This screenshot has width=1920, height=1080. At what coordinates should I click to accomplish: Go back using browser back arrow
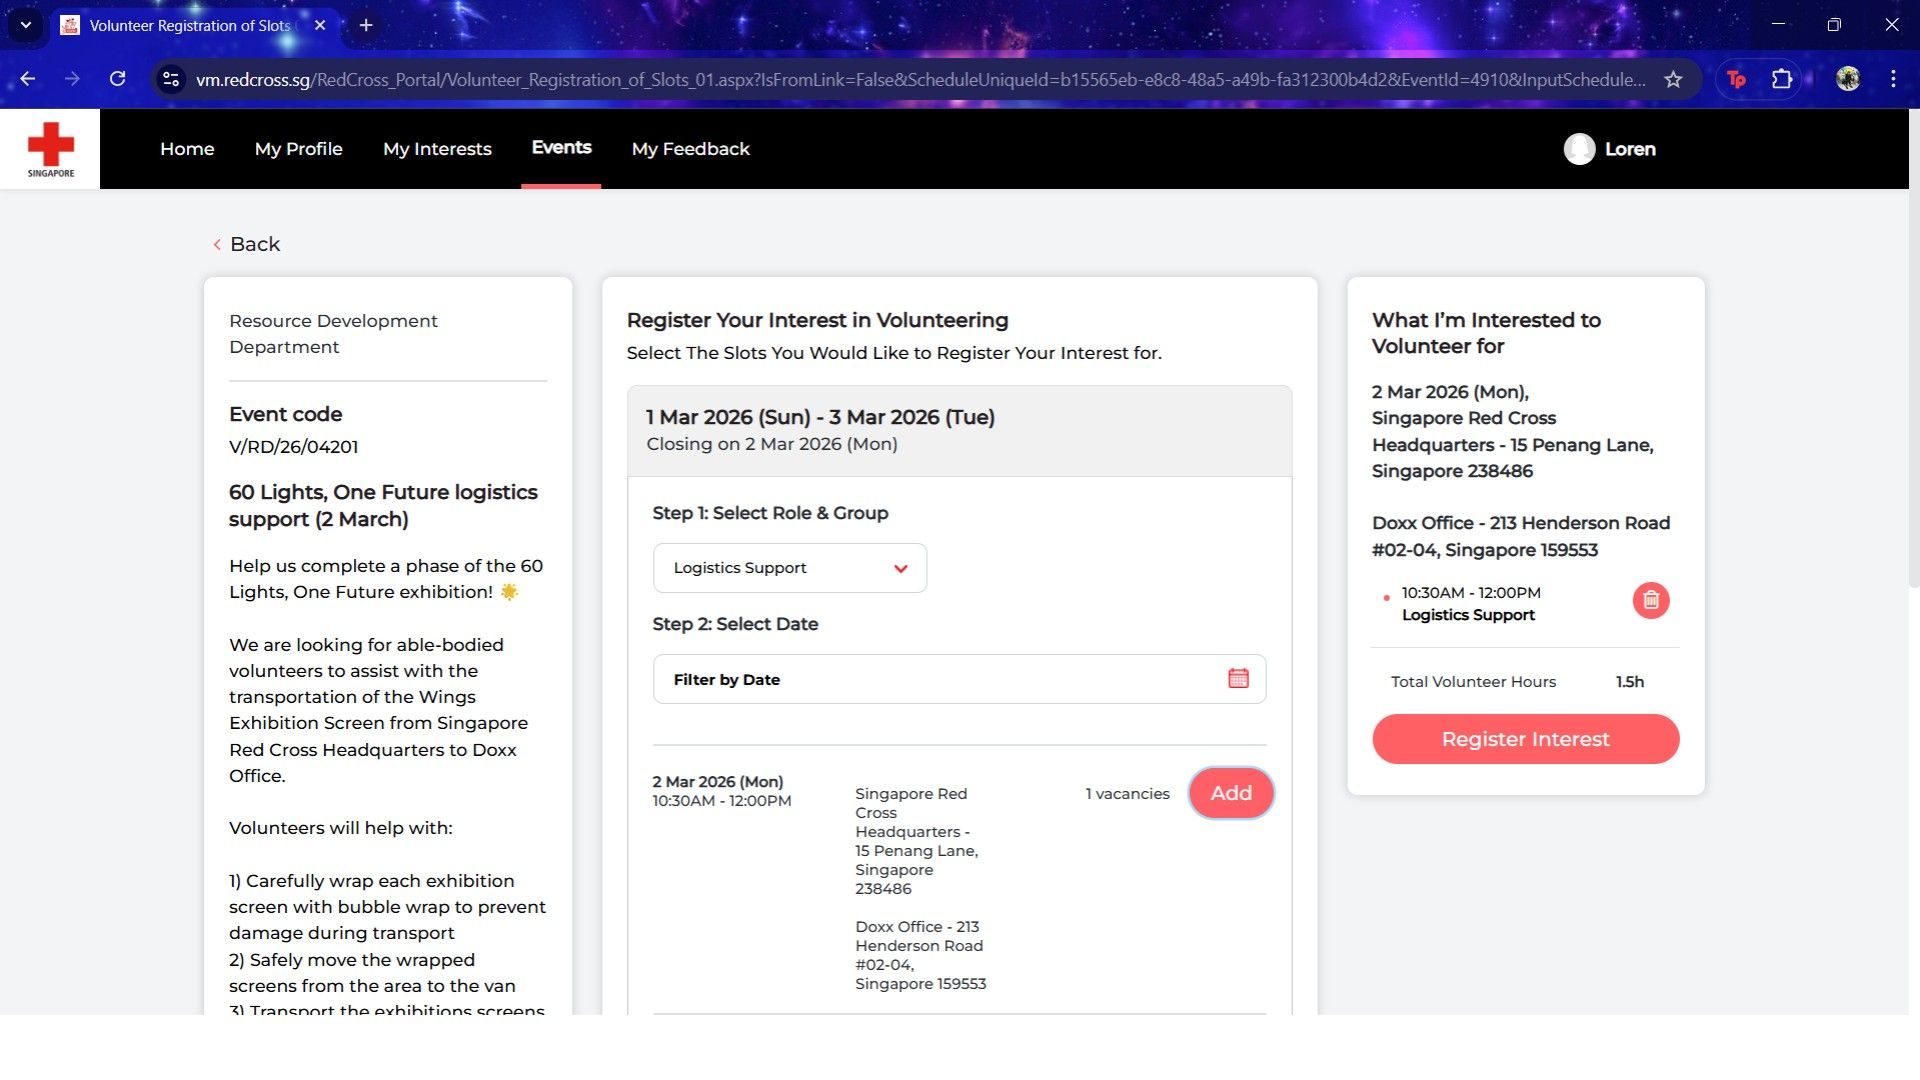[x=28, y=79]
